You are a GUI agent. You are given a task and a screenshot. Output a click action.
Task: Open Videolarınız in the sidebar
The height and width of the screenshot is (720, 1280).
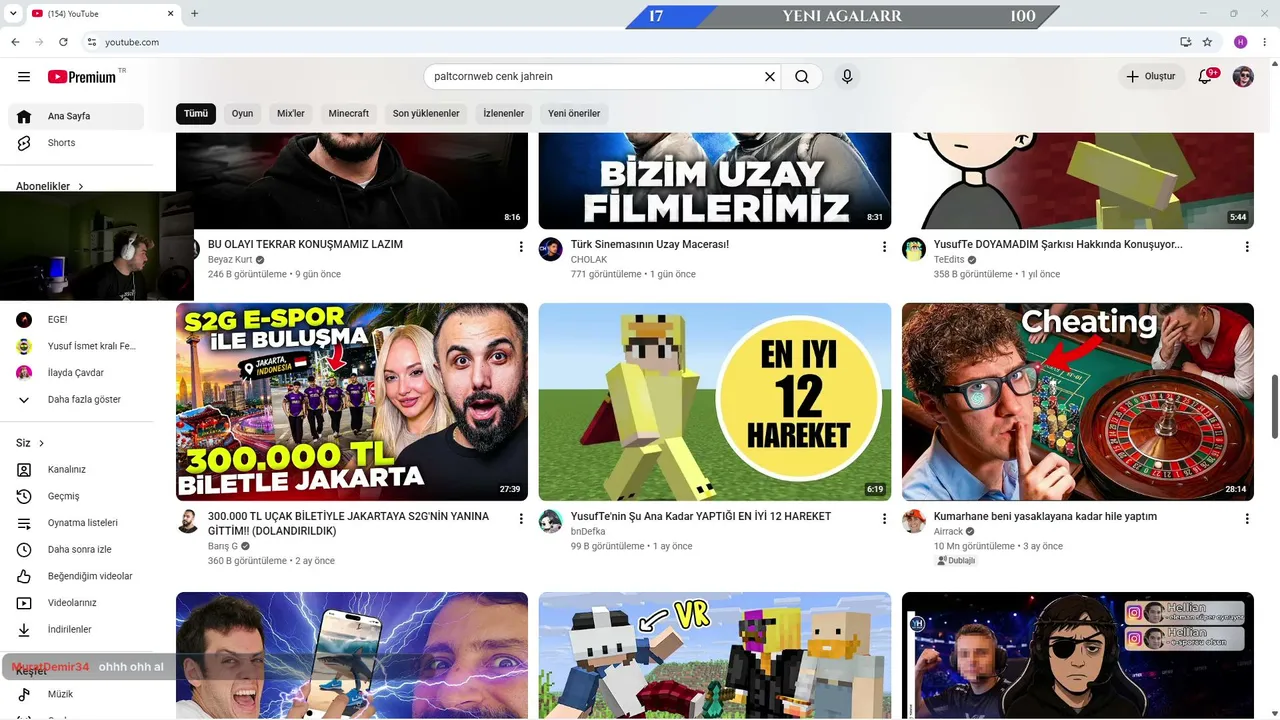tap(76, 603)
